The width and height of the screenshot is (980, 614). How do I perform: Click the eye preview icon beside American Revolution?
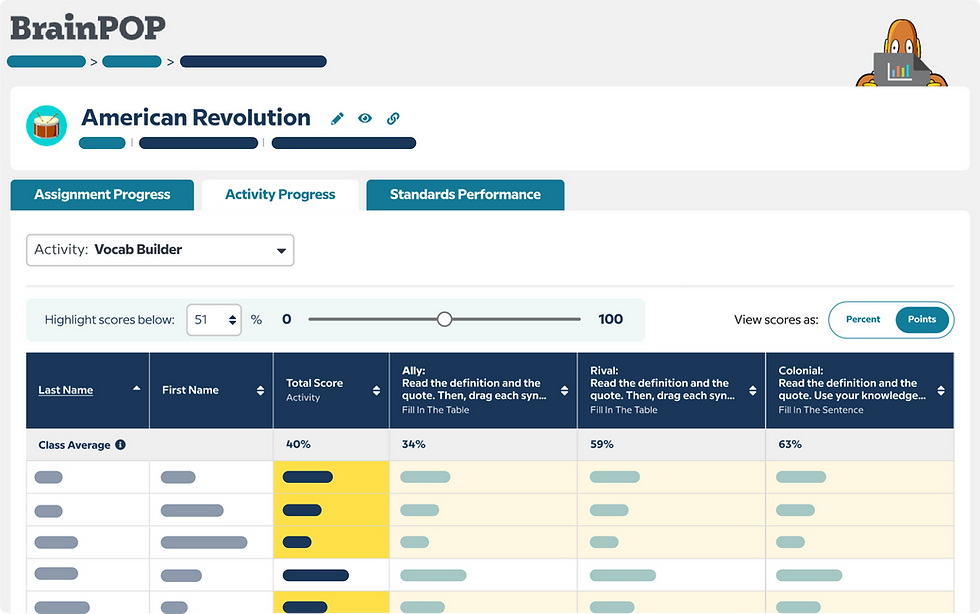pos(365,118)
